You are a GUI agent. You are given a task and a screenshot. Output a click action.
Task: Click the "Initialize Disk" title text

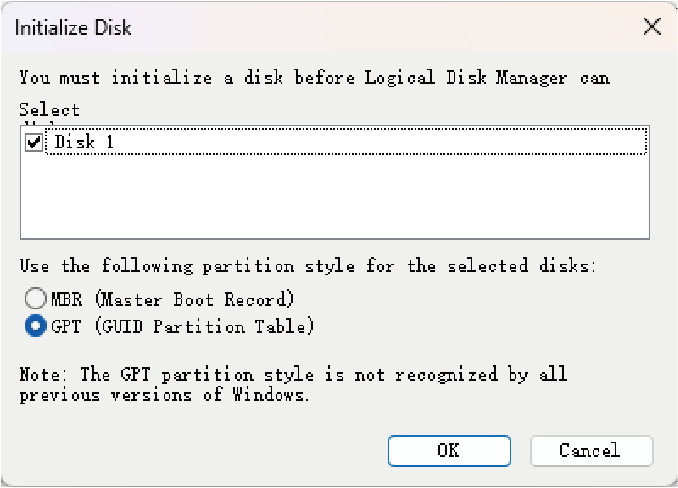tap(73, 28)
